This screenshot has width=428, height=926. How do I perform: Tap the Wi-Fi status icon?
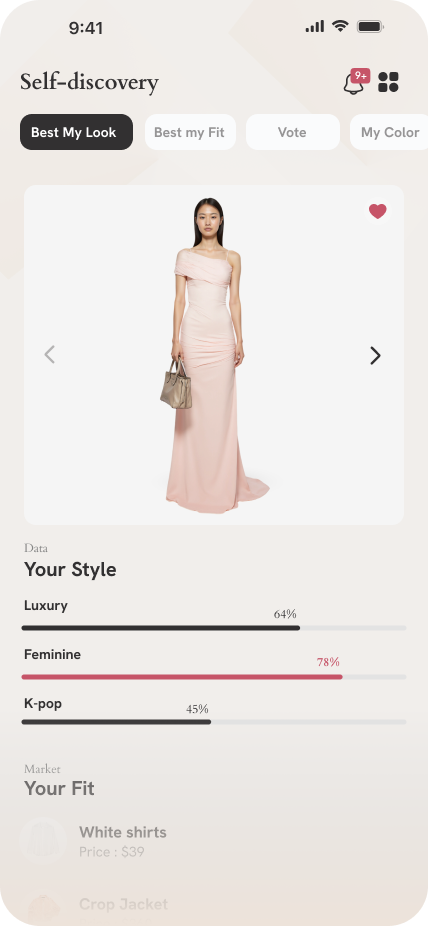tap(340, 26)
